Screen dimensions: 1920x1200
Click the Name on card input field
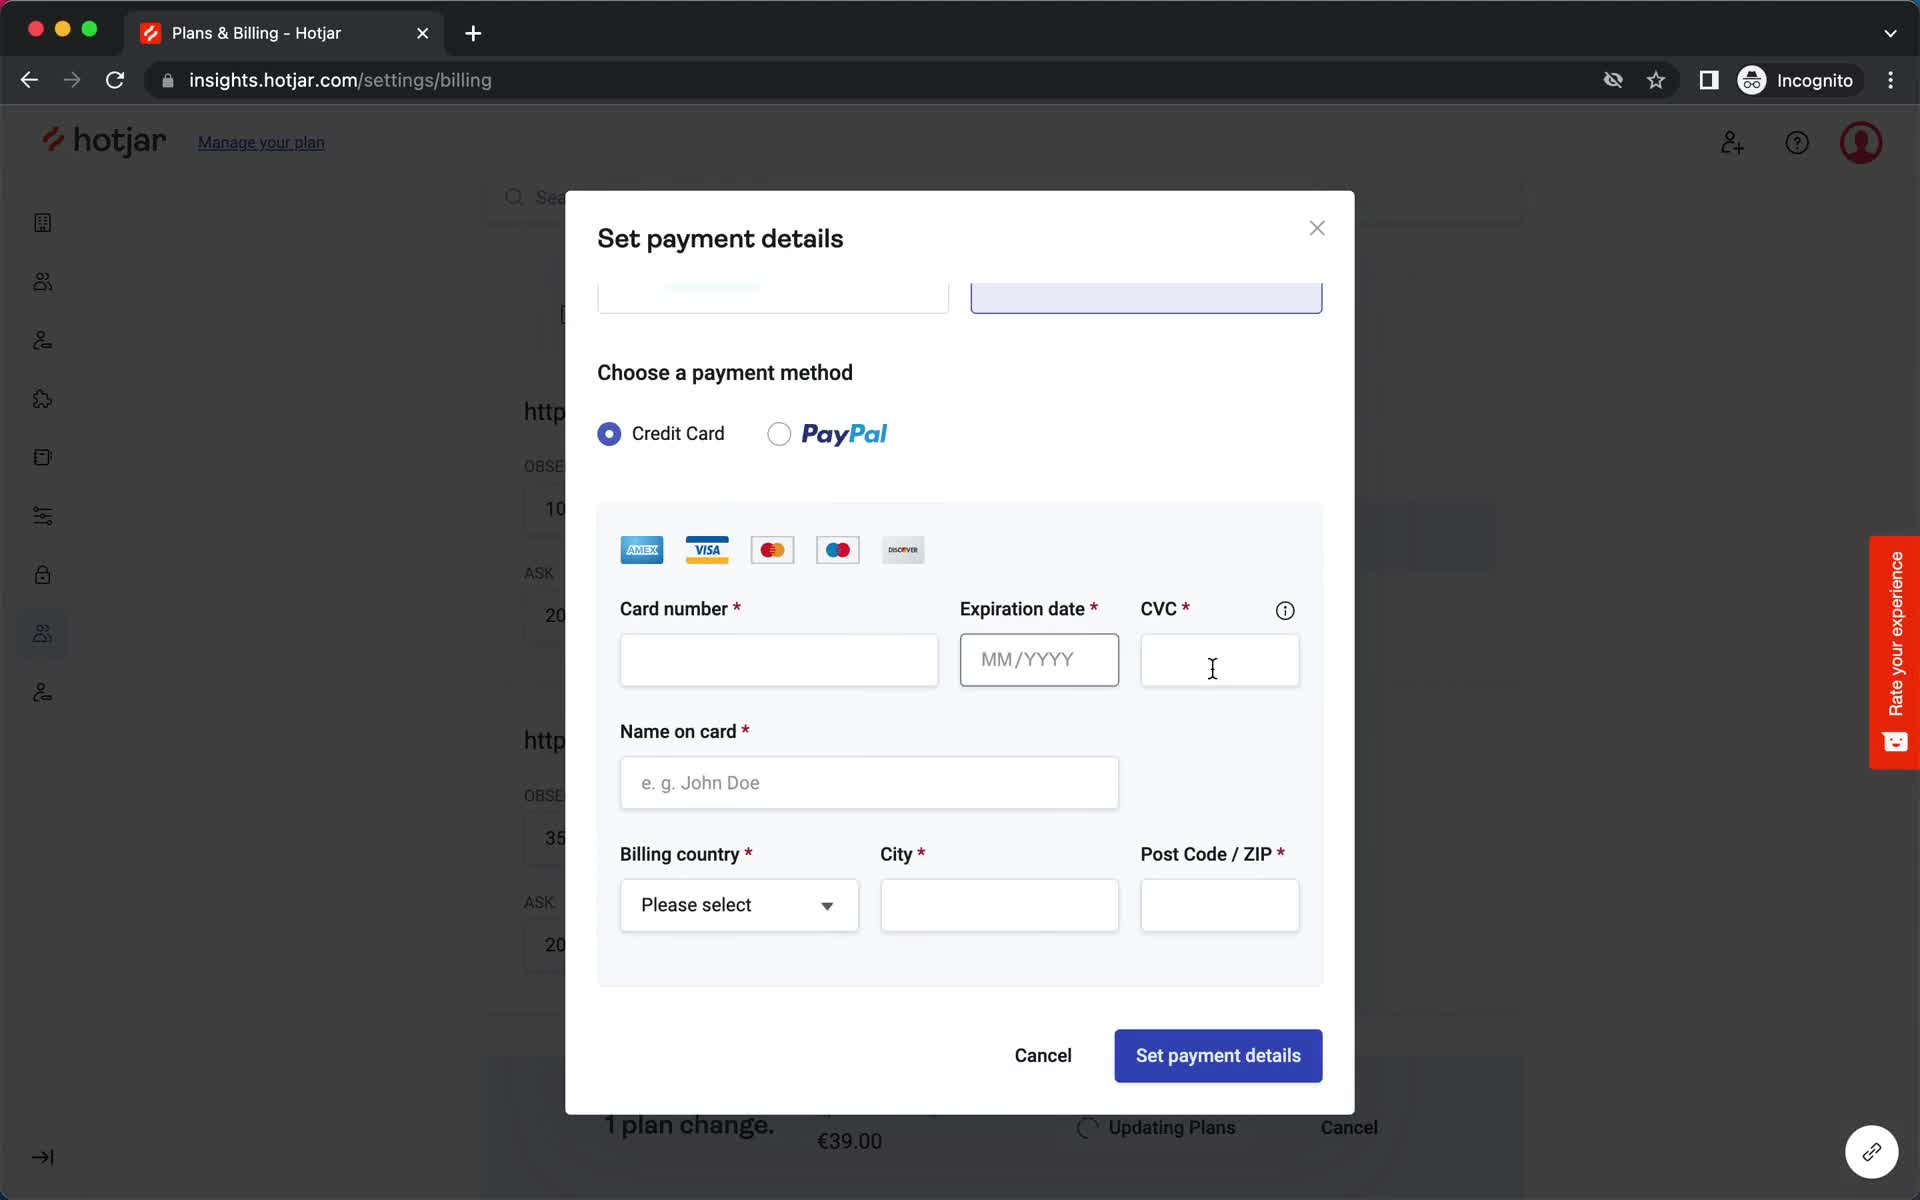coord(869,782)
